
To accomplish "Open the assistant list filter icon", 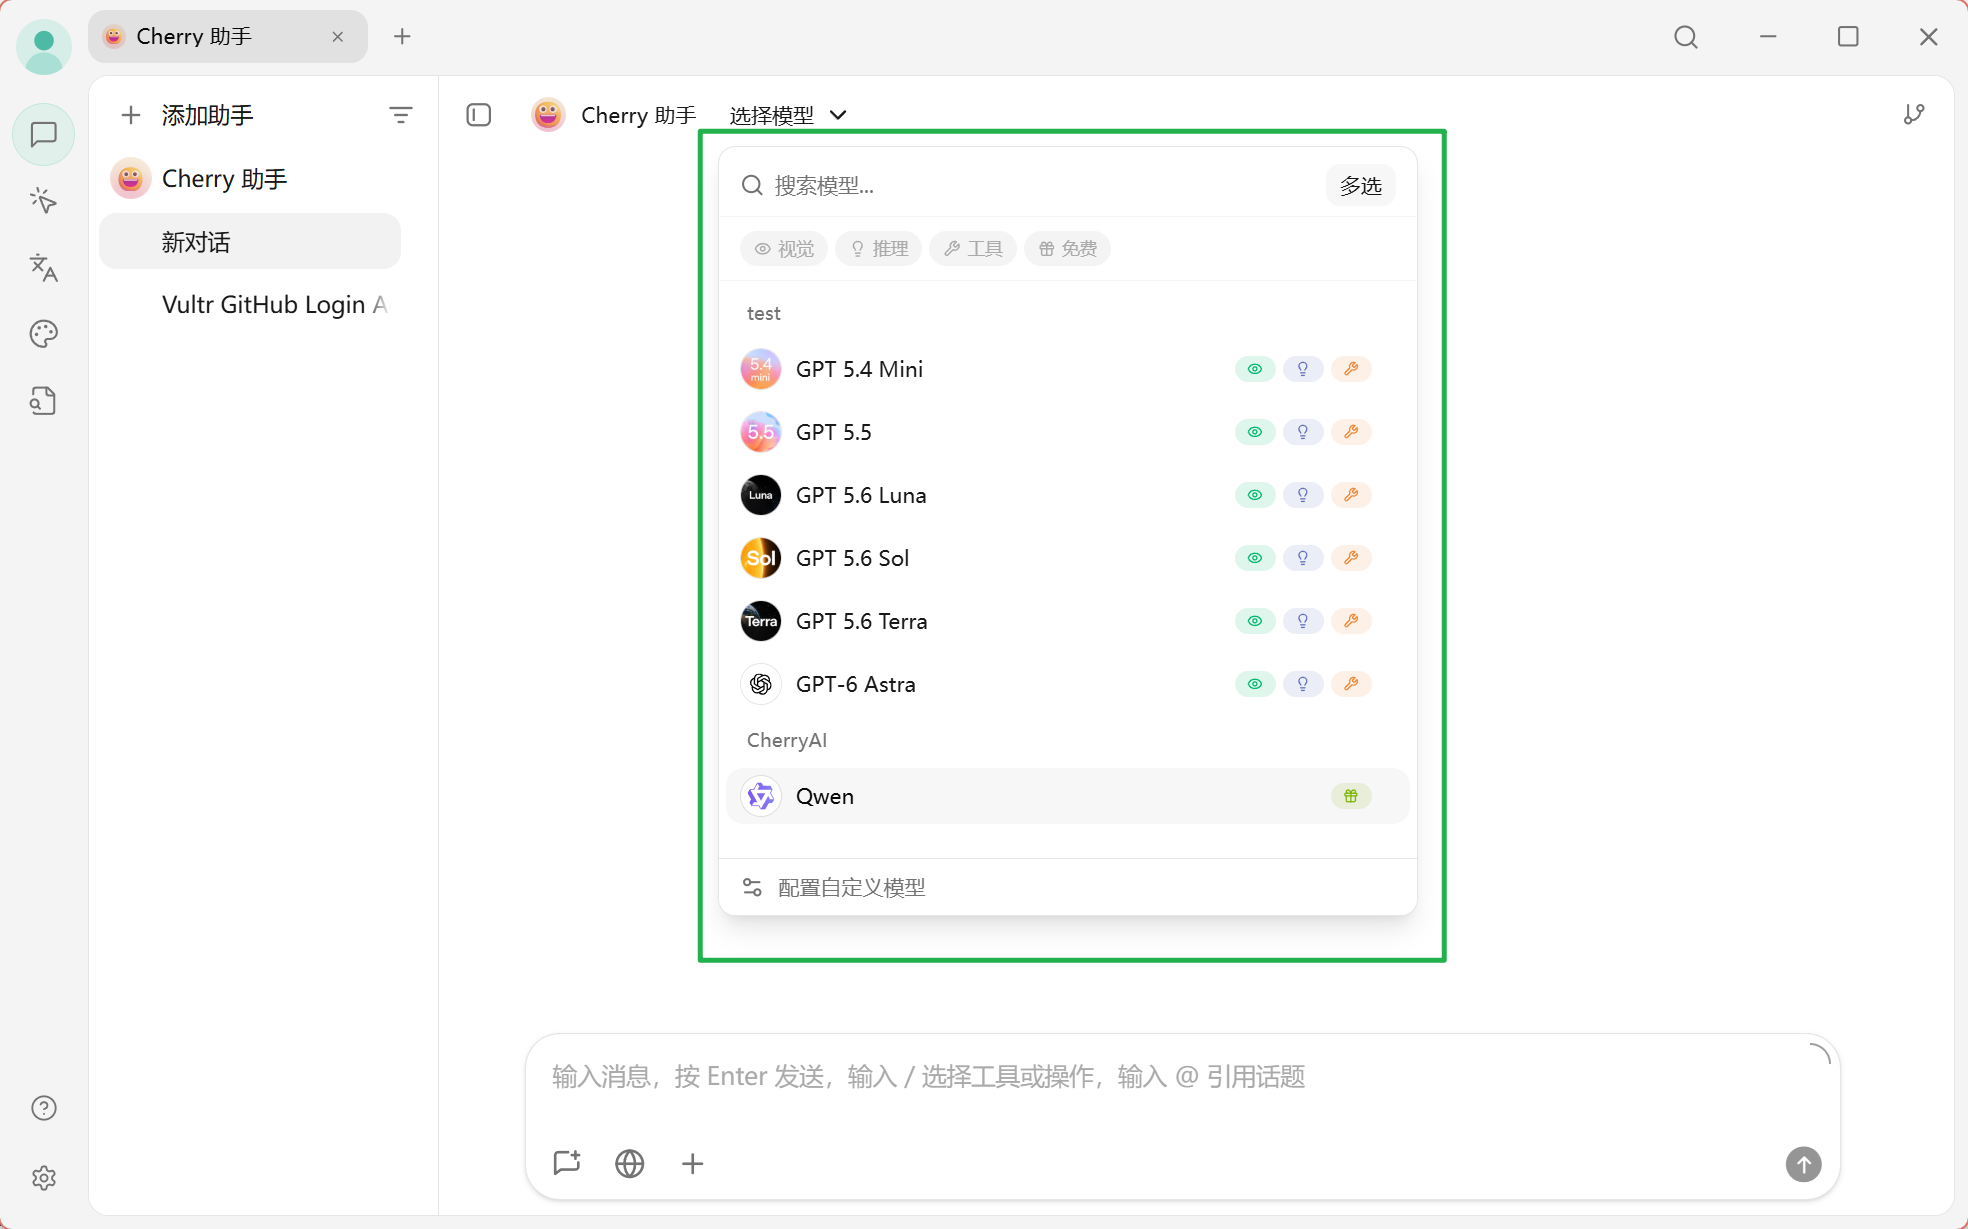I will (401, 116).
